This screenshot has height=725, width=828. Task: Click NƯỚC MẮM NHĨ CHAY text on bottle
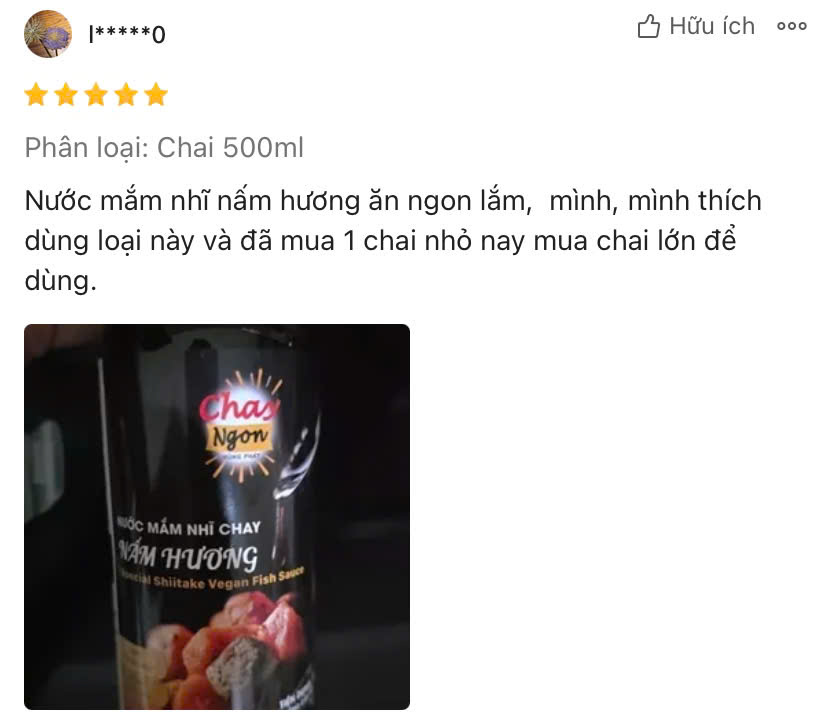(189, 527)
